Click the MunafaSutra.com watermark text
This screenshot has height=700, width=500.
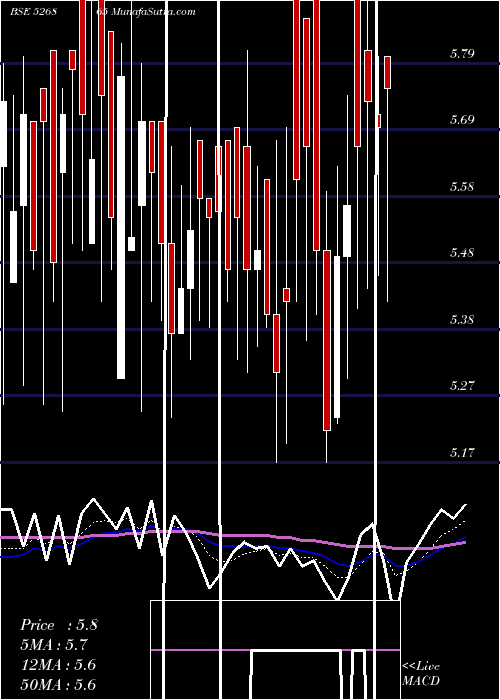(x=153, y=12)
